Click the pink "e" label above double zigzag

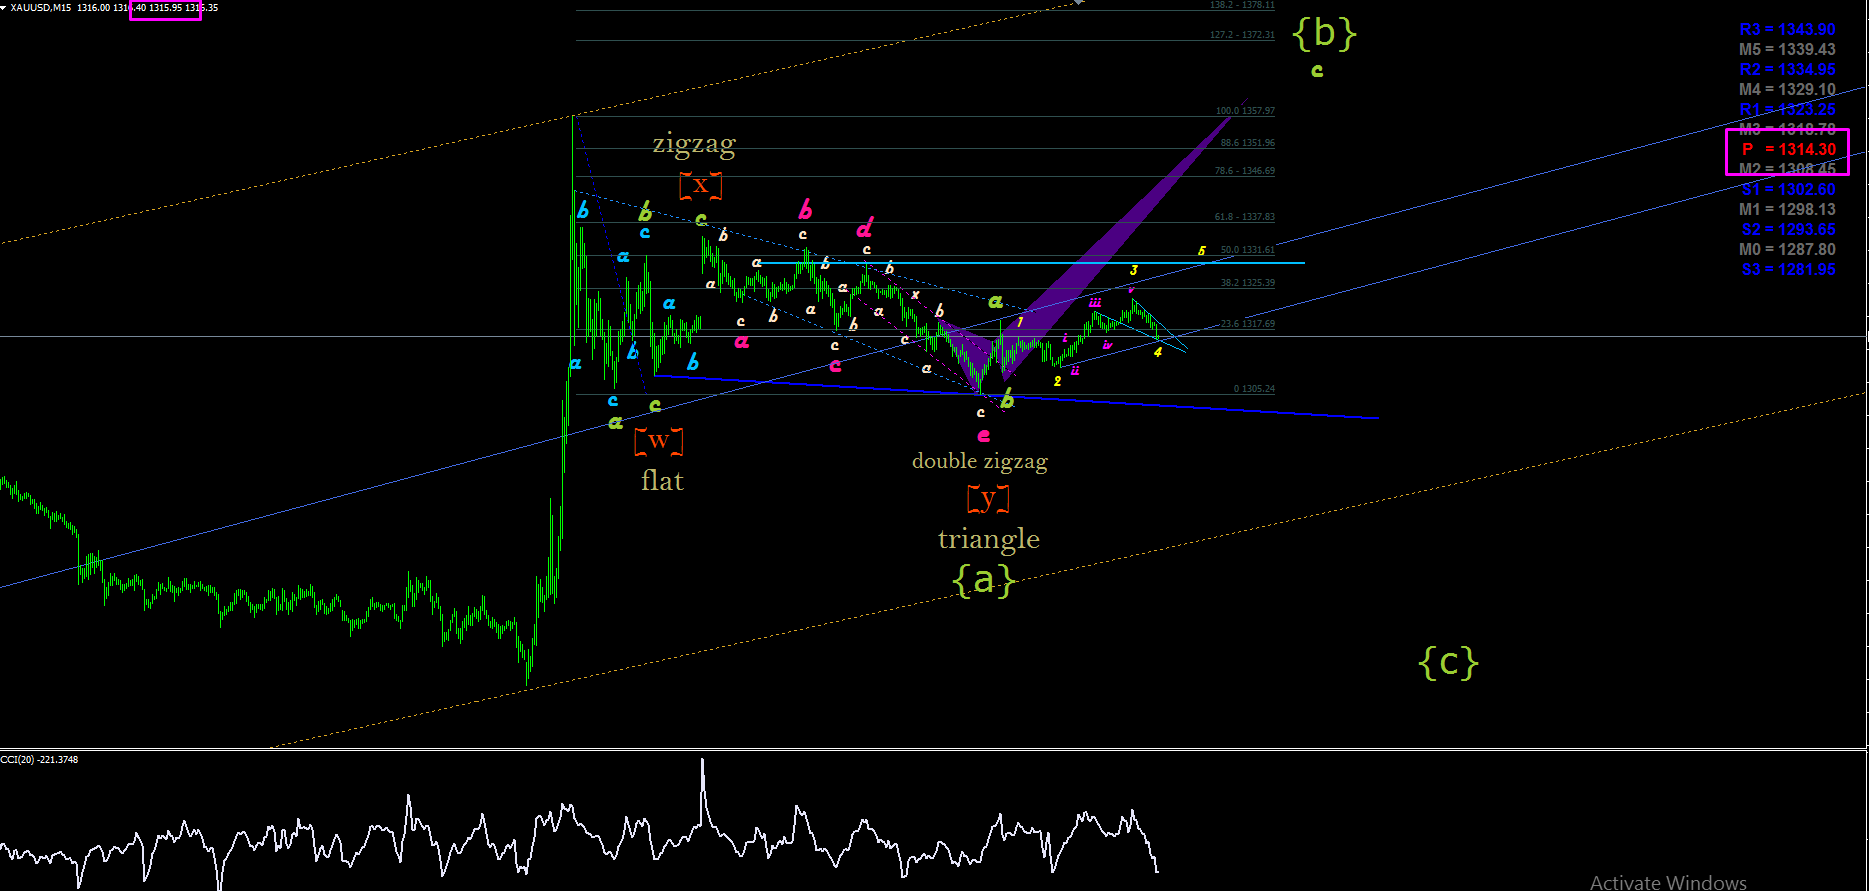click(984, 436)
